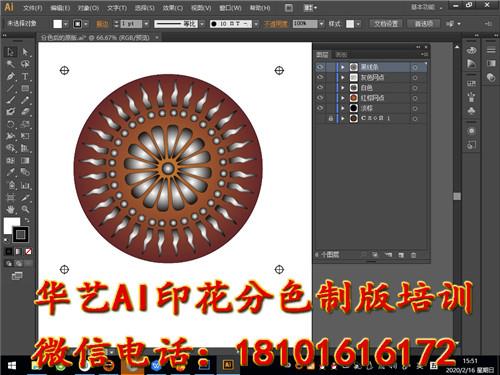
Task: Hide the 黑线条 layer via eye icon
Action: click(320, 67)
